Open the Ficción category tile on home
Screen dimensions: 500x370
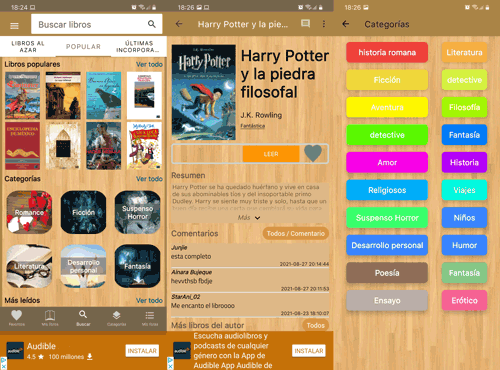83,212
